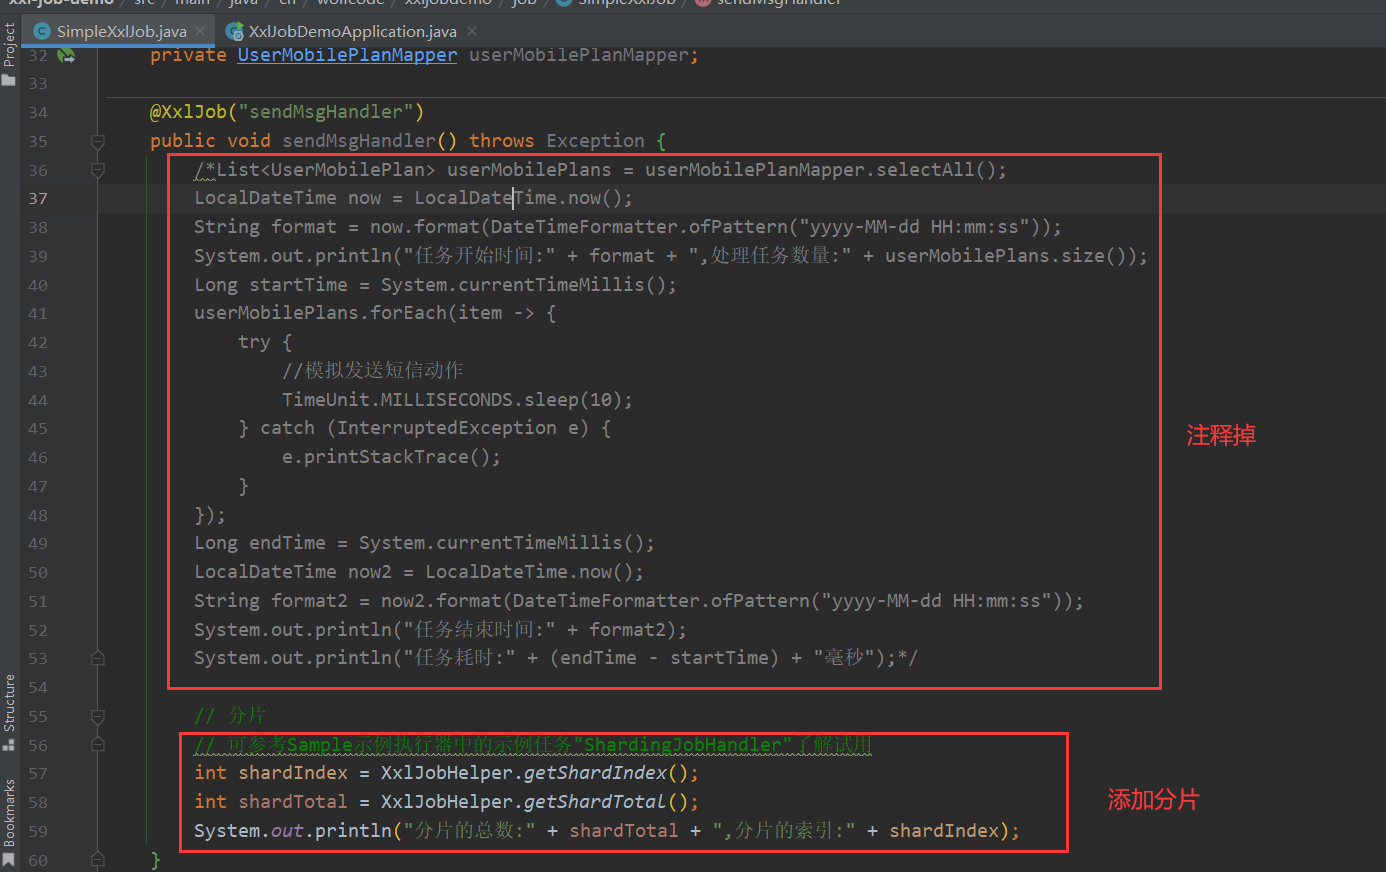The height and width of the screenshot is (872, 1386).
Task: Click the ",分片的索引:" string on line 59
Action: point(784,831)
